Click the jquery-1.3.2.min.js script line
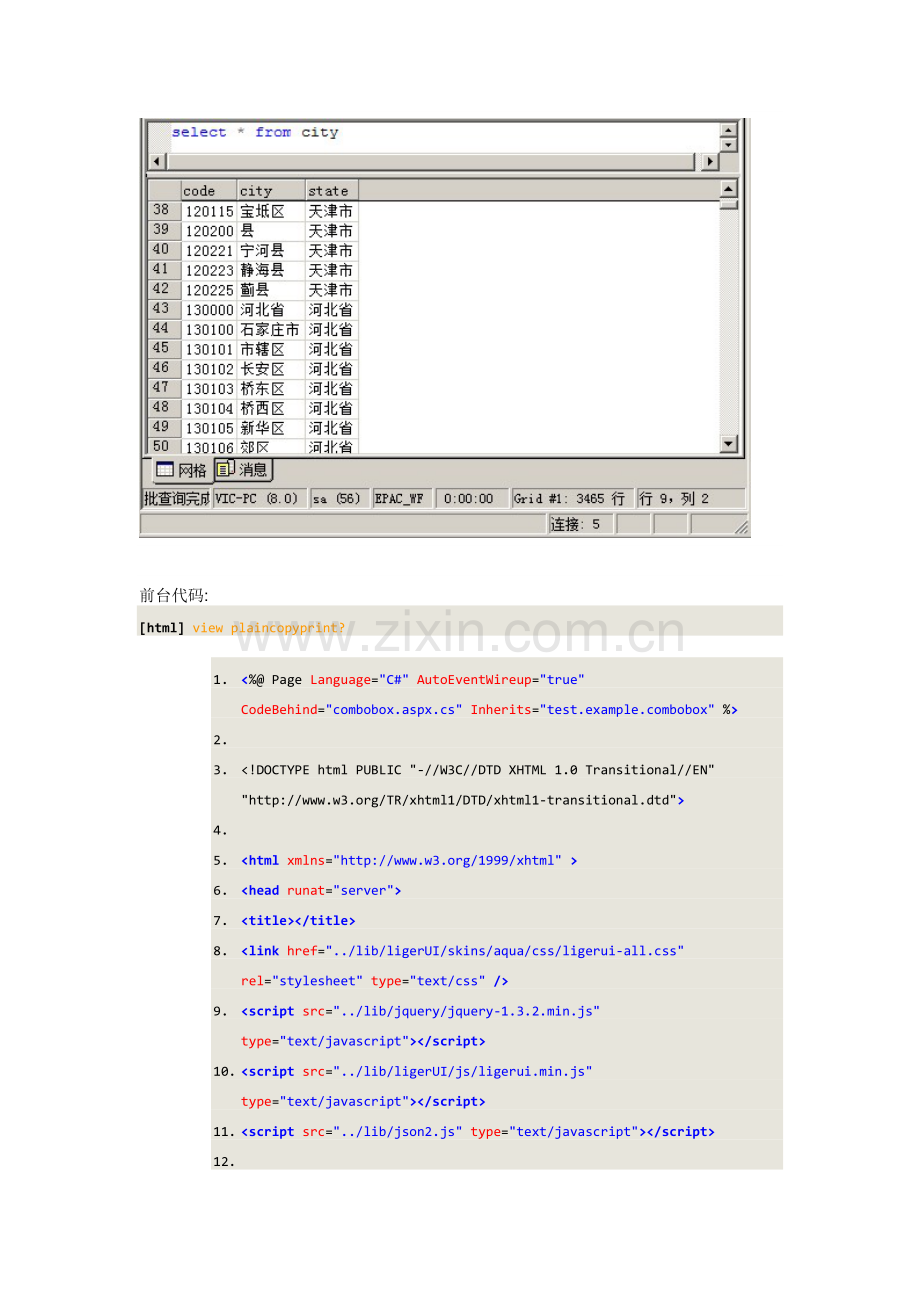Image resolution: width=920 pixels, height=1302 pixels. coord(421,1011)
